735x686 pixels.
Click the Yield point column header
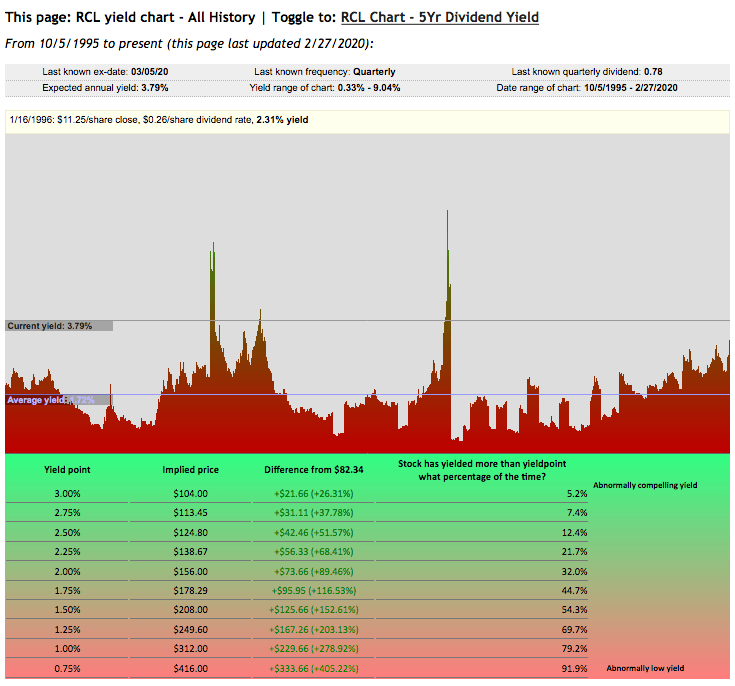67,470
